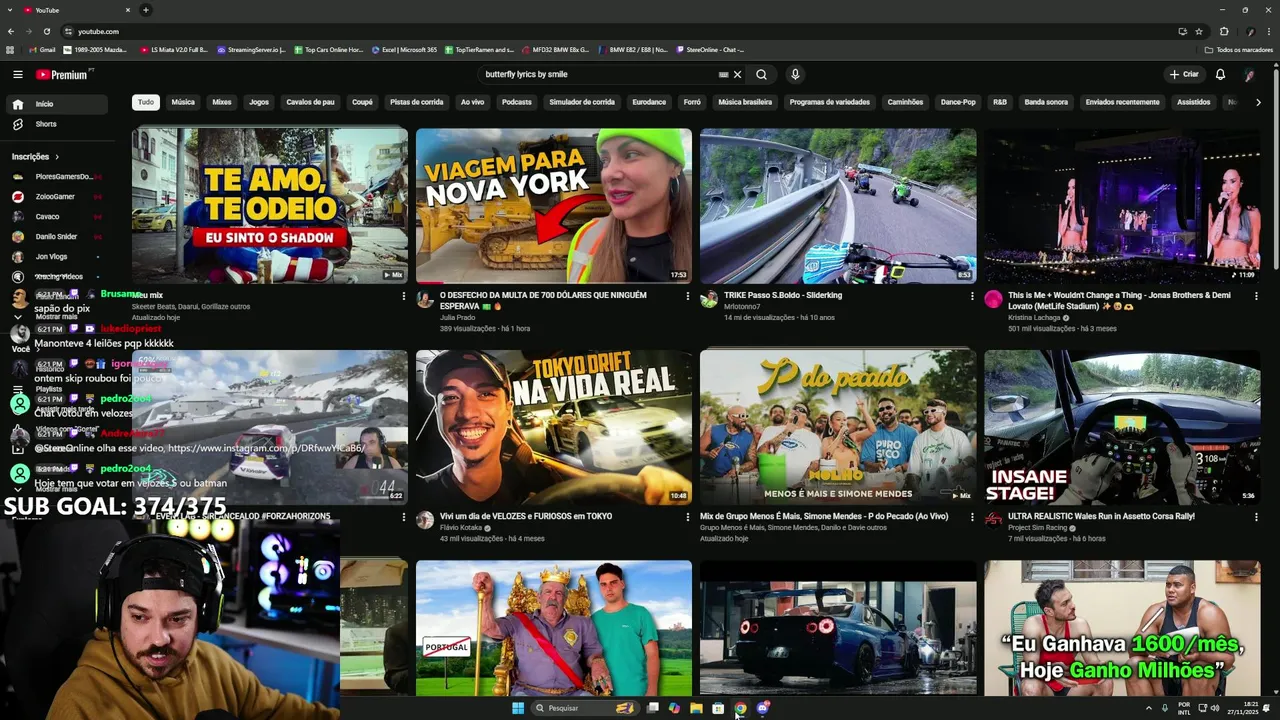Select the Ao vivo filter chip
The image size is (1280, 720).
coord(472,102)
